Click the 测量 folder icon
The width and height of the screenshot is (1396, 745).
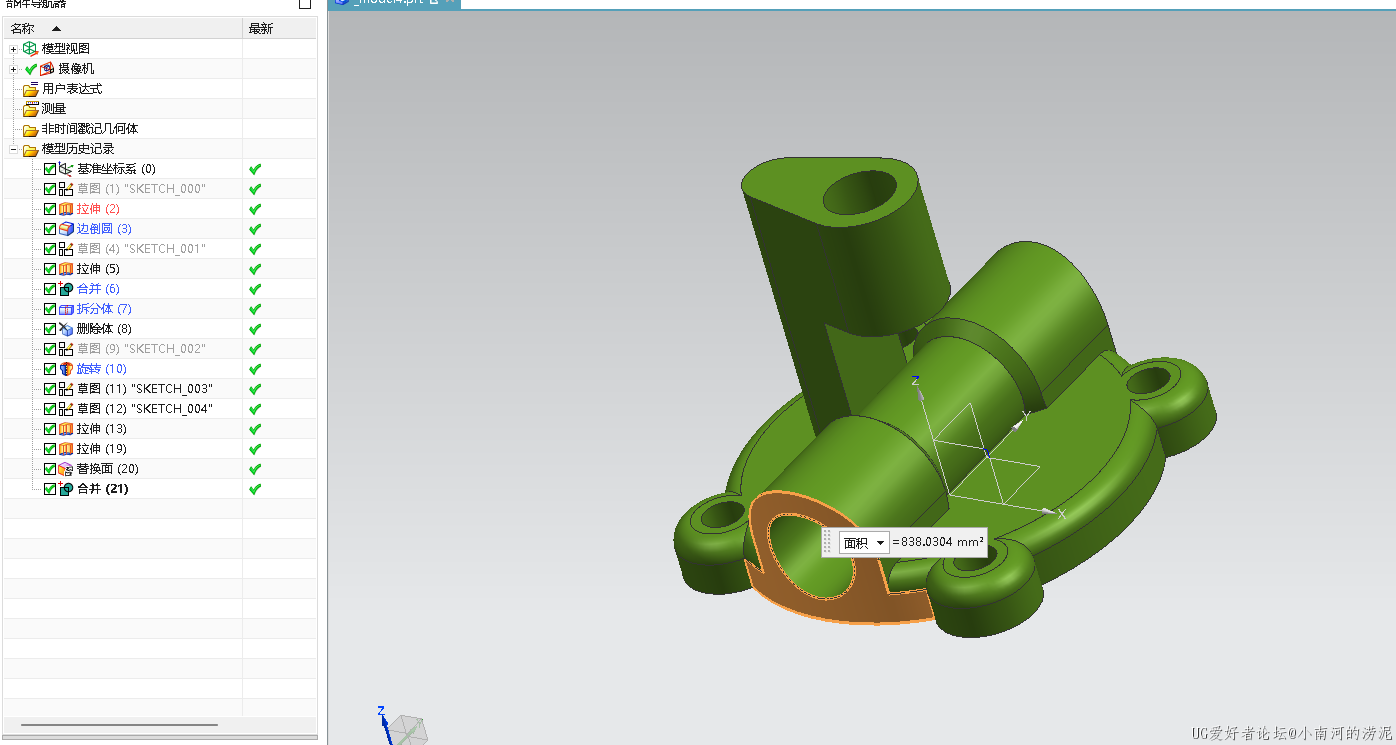pyautogui.click(x=31, y=109)
